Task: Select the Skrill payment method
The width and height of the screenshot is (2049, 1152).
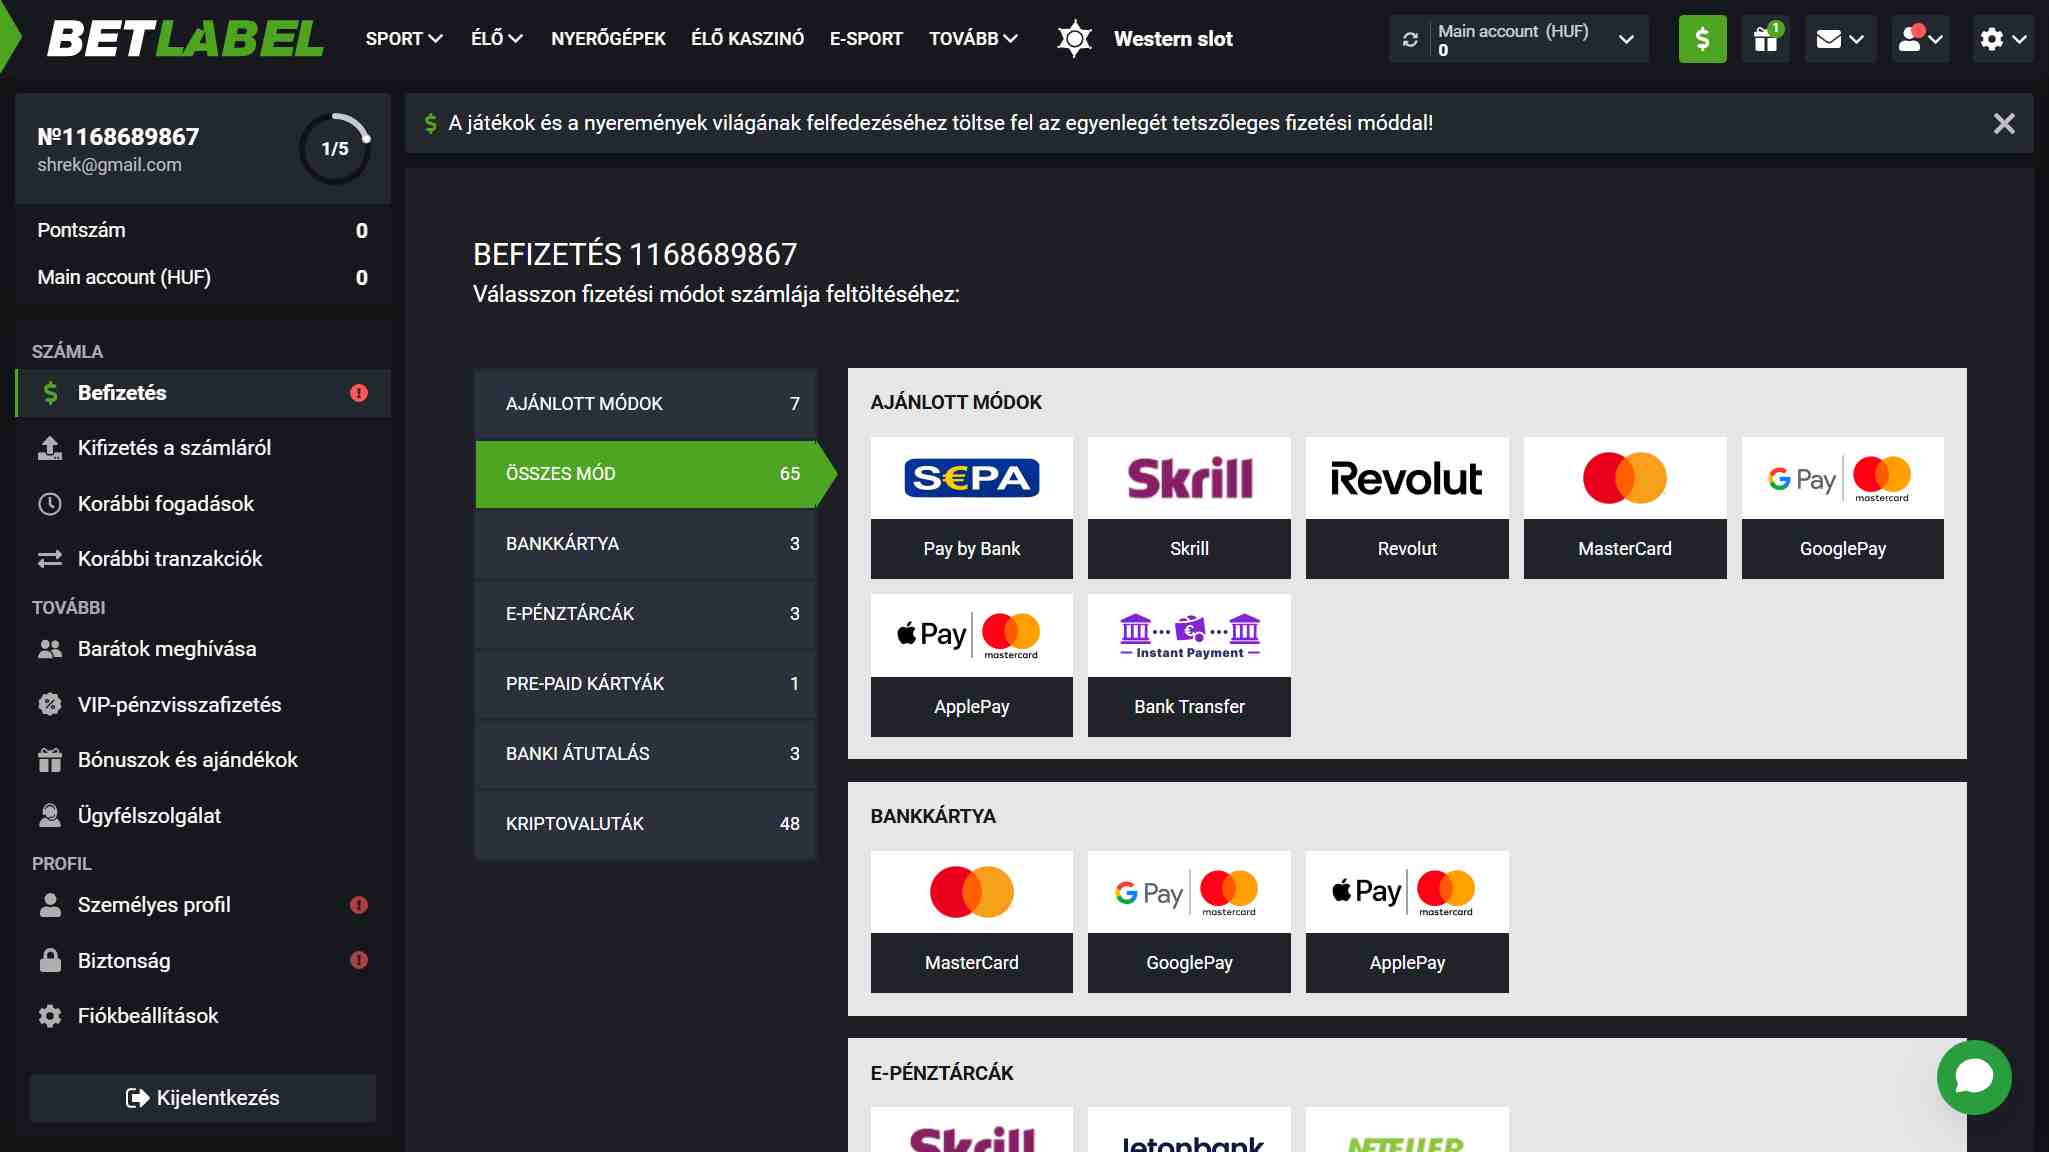Action: tap(1189, 507)
